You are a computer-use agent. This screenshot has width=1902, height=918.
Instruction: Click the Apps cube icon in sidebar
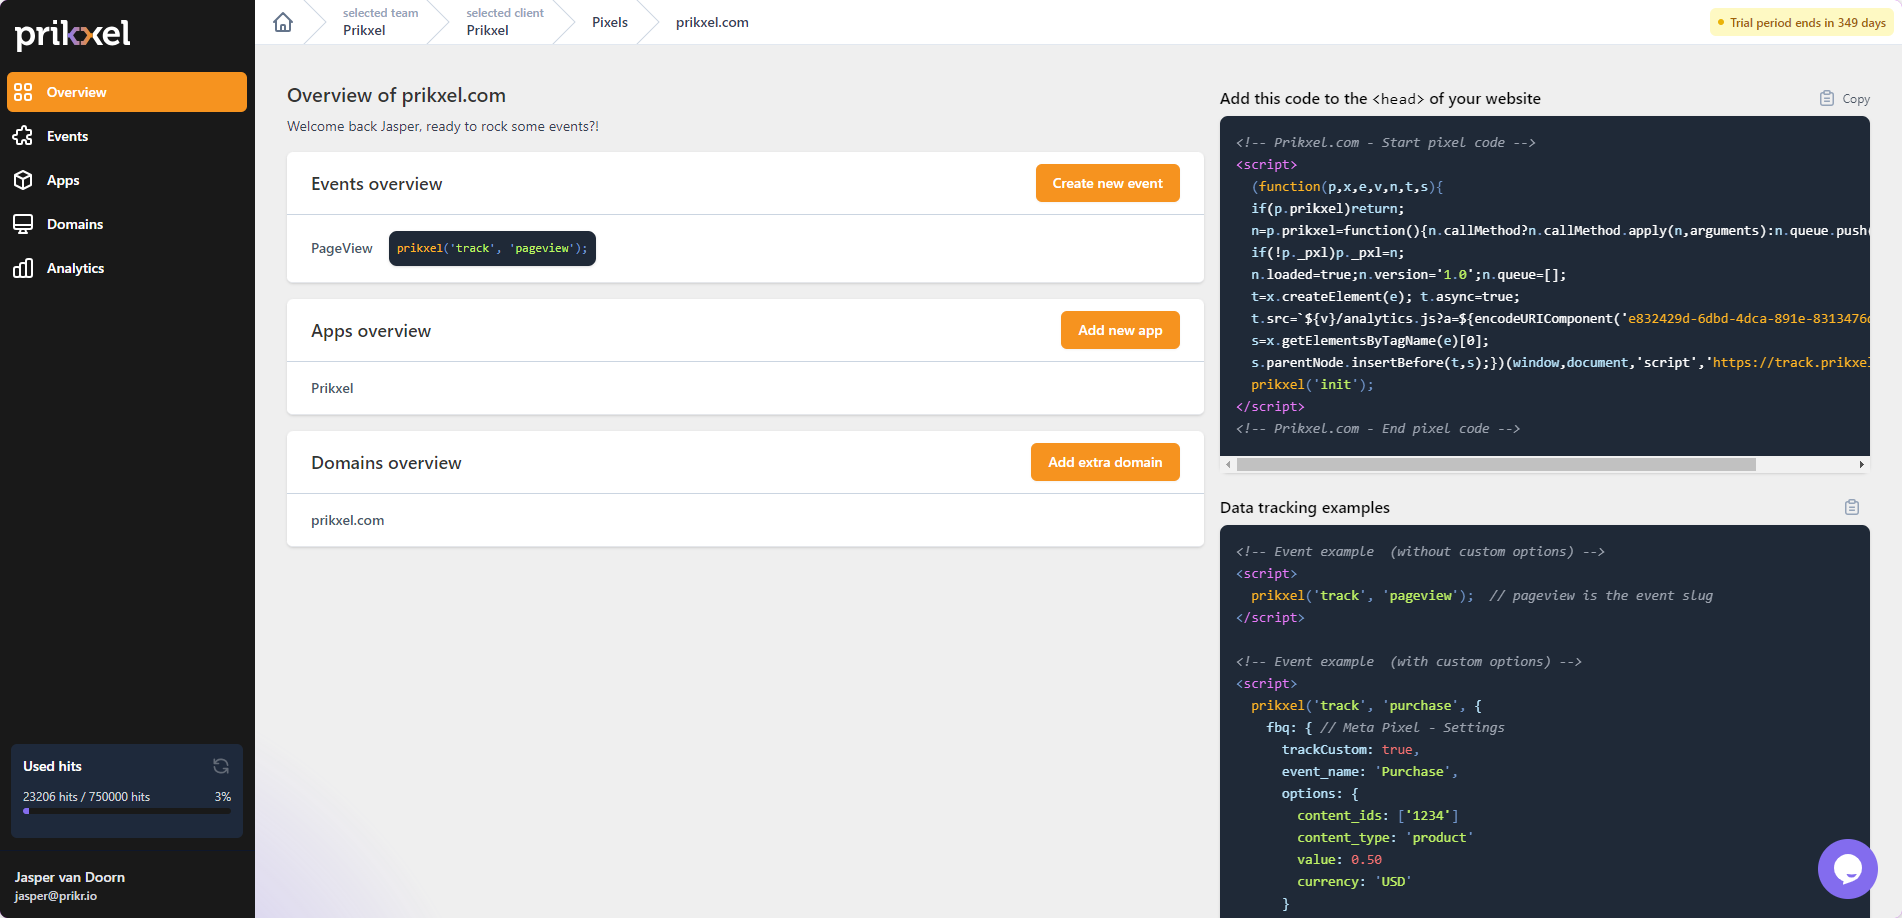tap(23, 180)
